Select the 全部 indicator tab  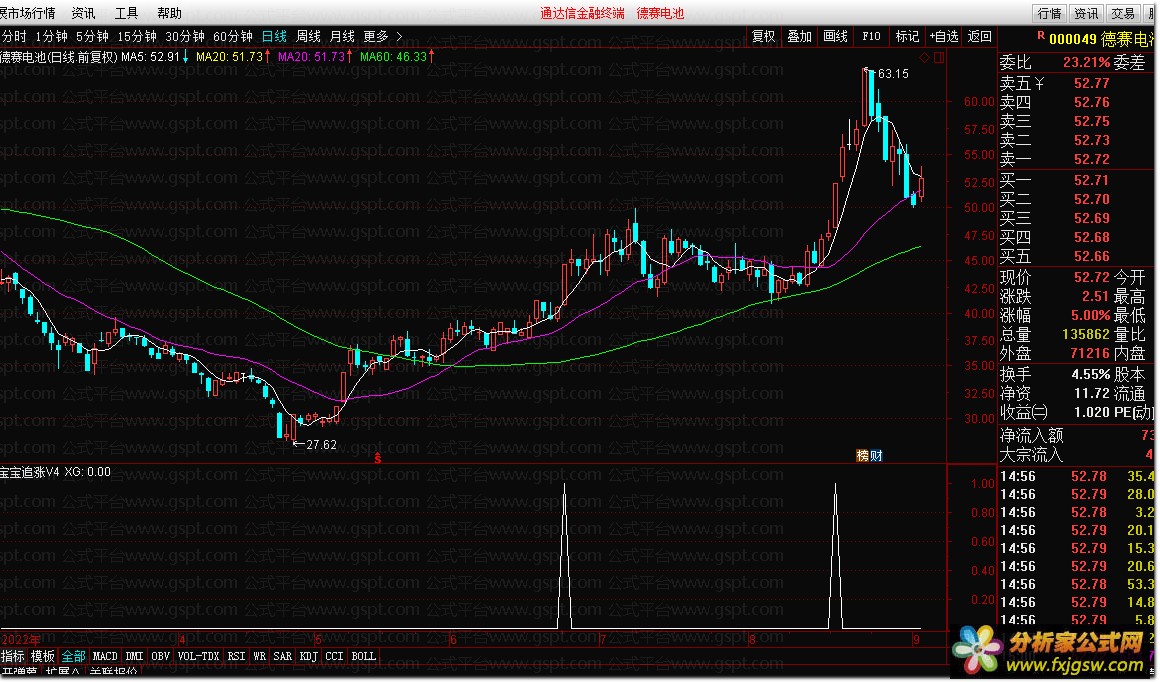(x=73, y=656)
